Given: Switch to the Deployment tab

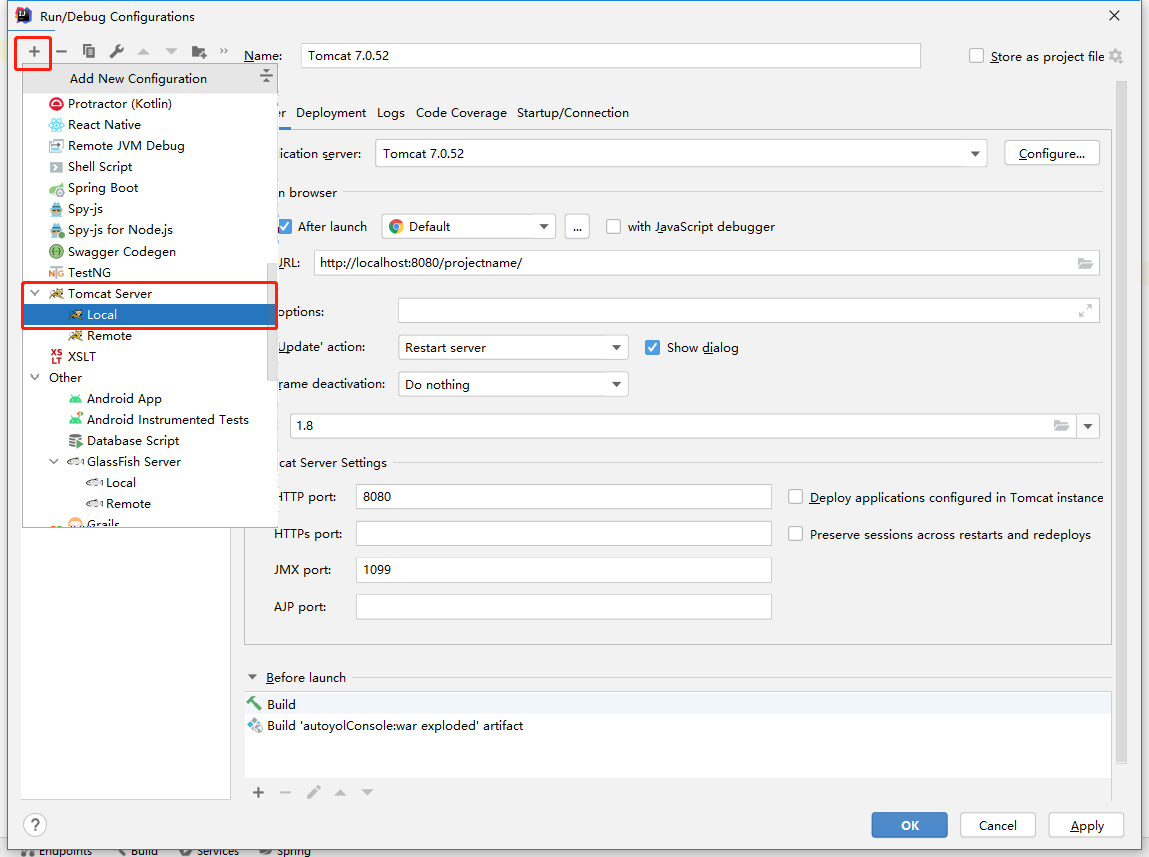Looking at the screenshot, I should pos(330,113).
